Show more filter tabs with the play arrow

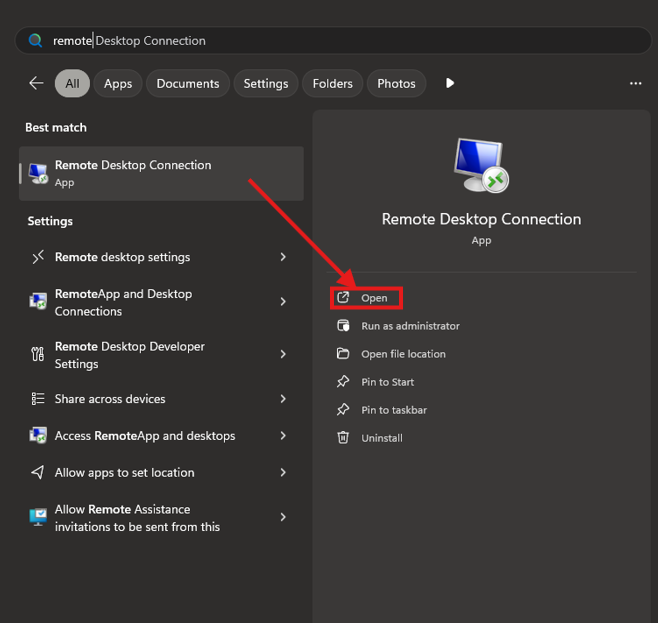pos(450,83)
